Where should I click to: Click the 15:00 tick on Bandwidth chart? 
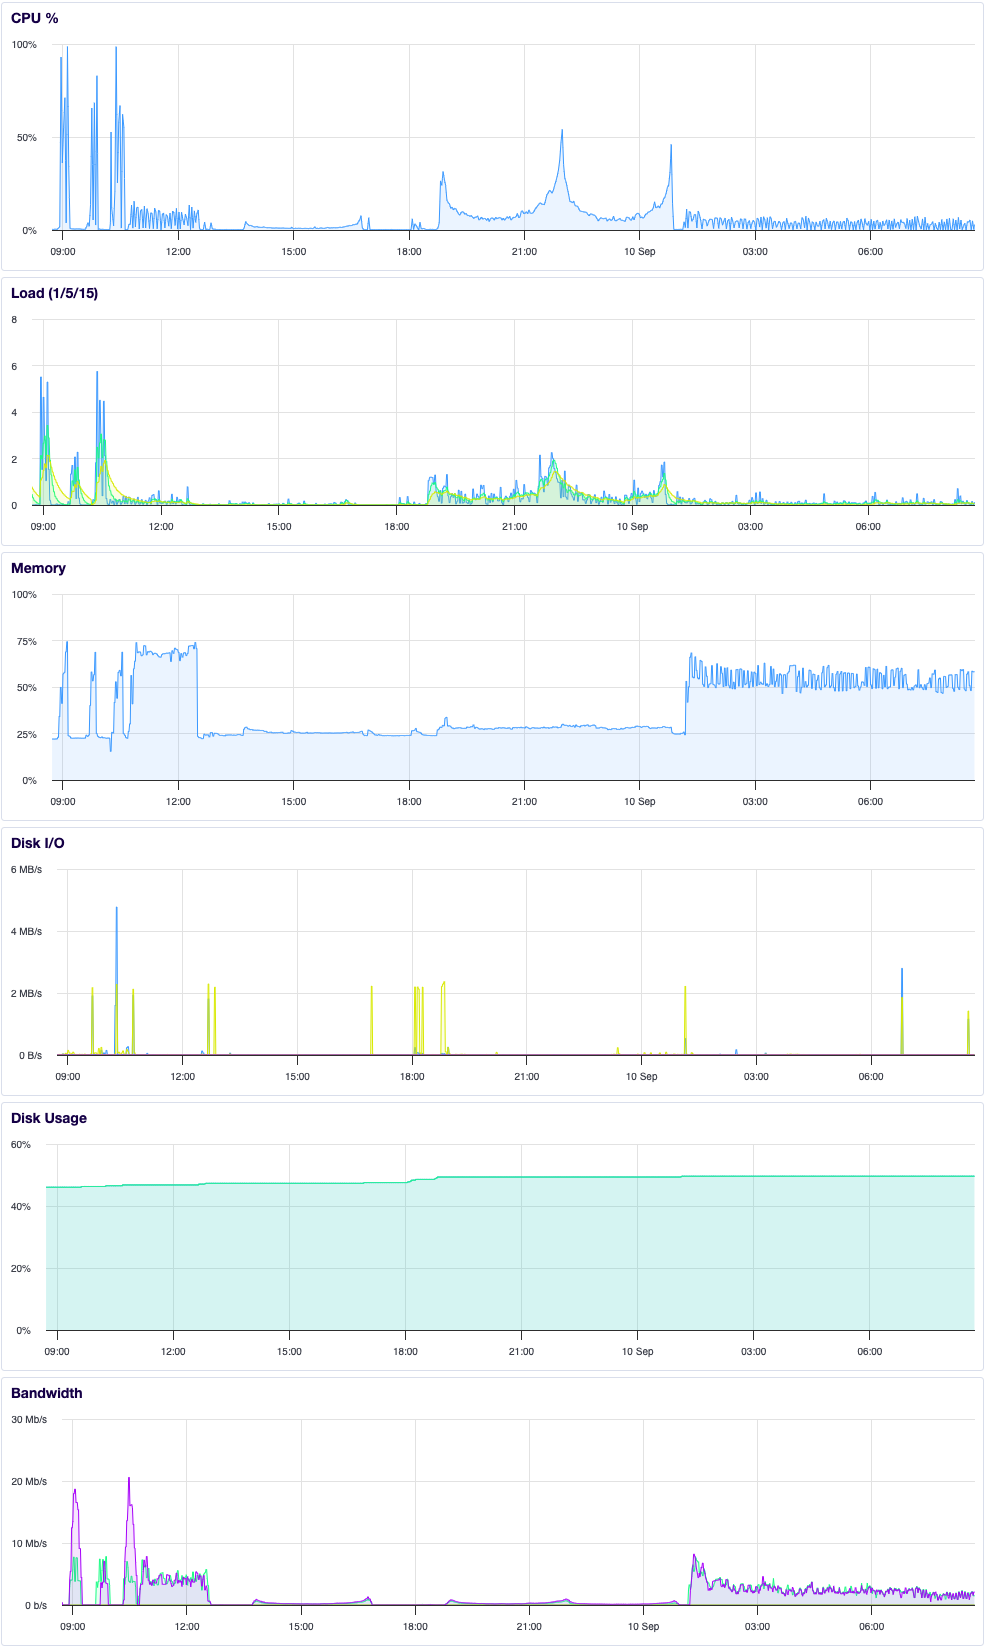(x=301, y=1627)
